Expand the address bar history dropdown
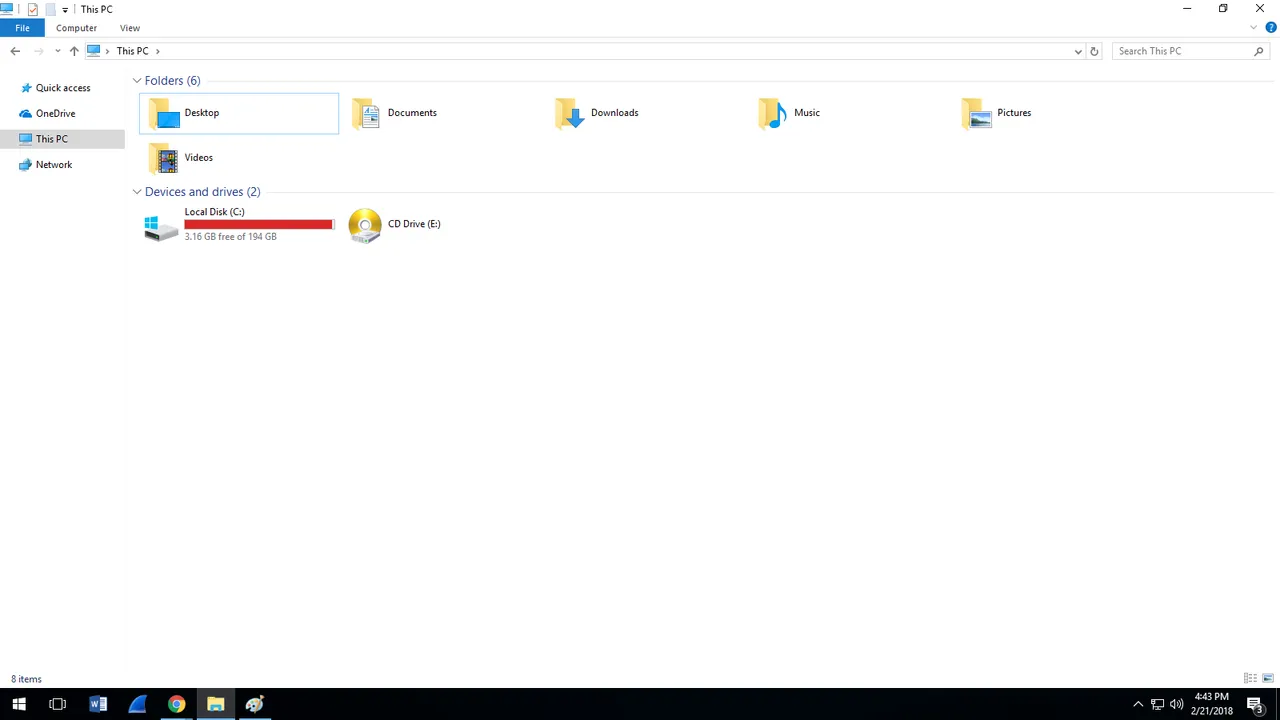This screenshot has width=1280, height=720. 1078,51
